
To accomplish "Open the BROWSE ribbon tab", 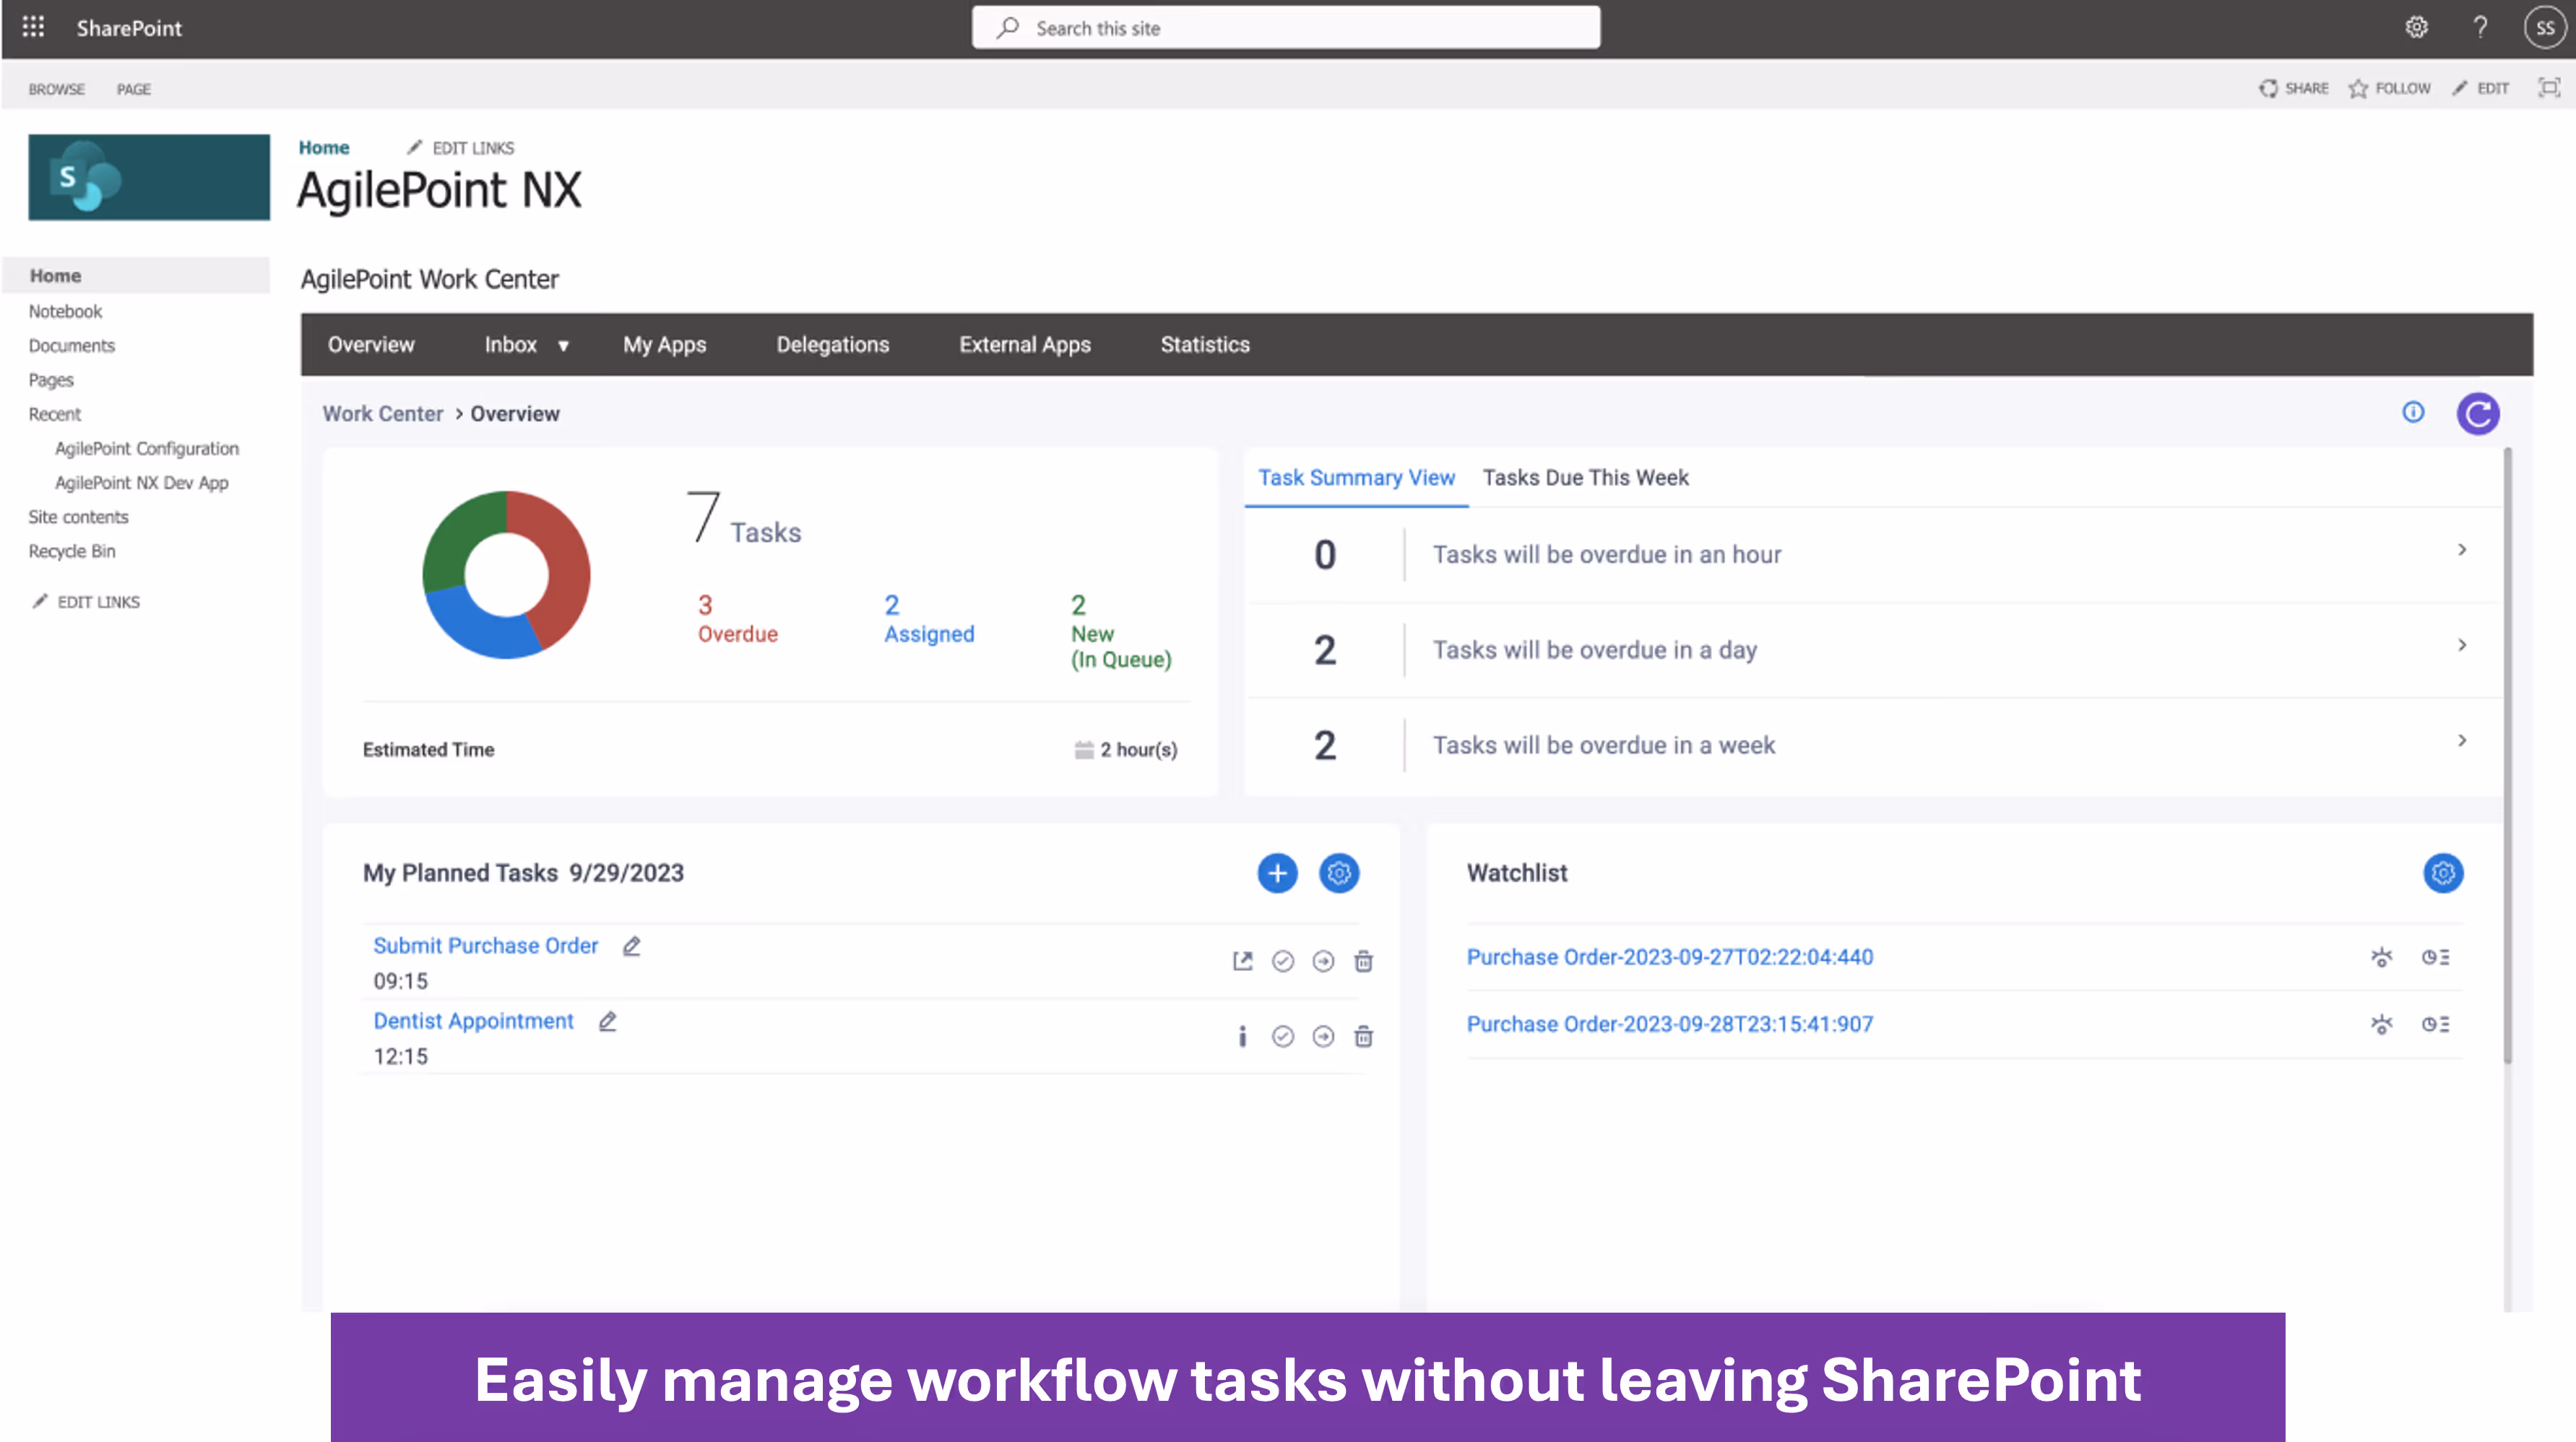I will [56, 89].
